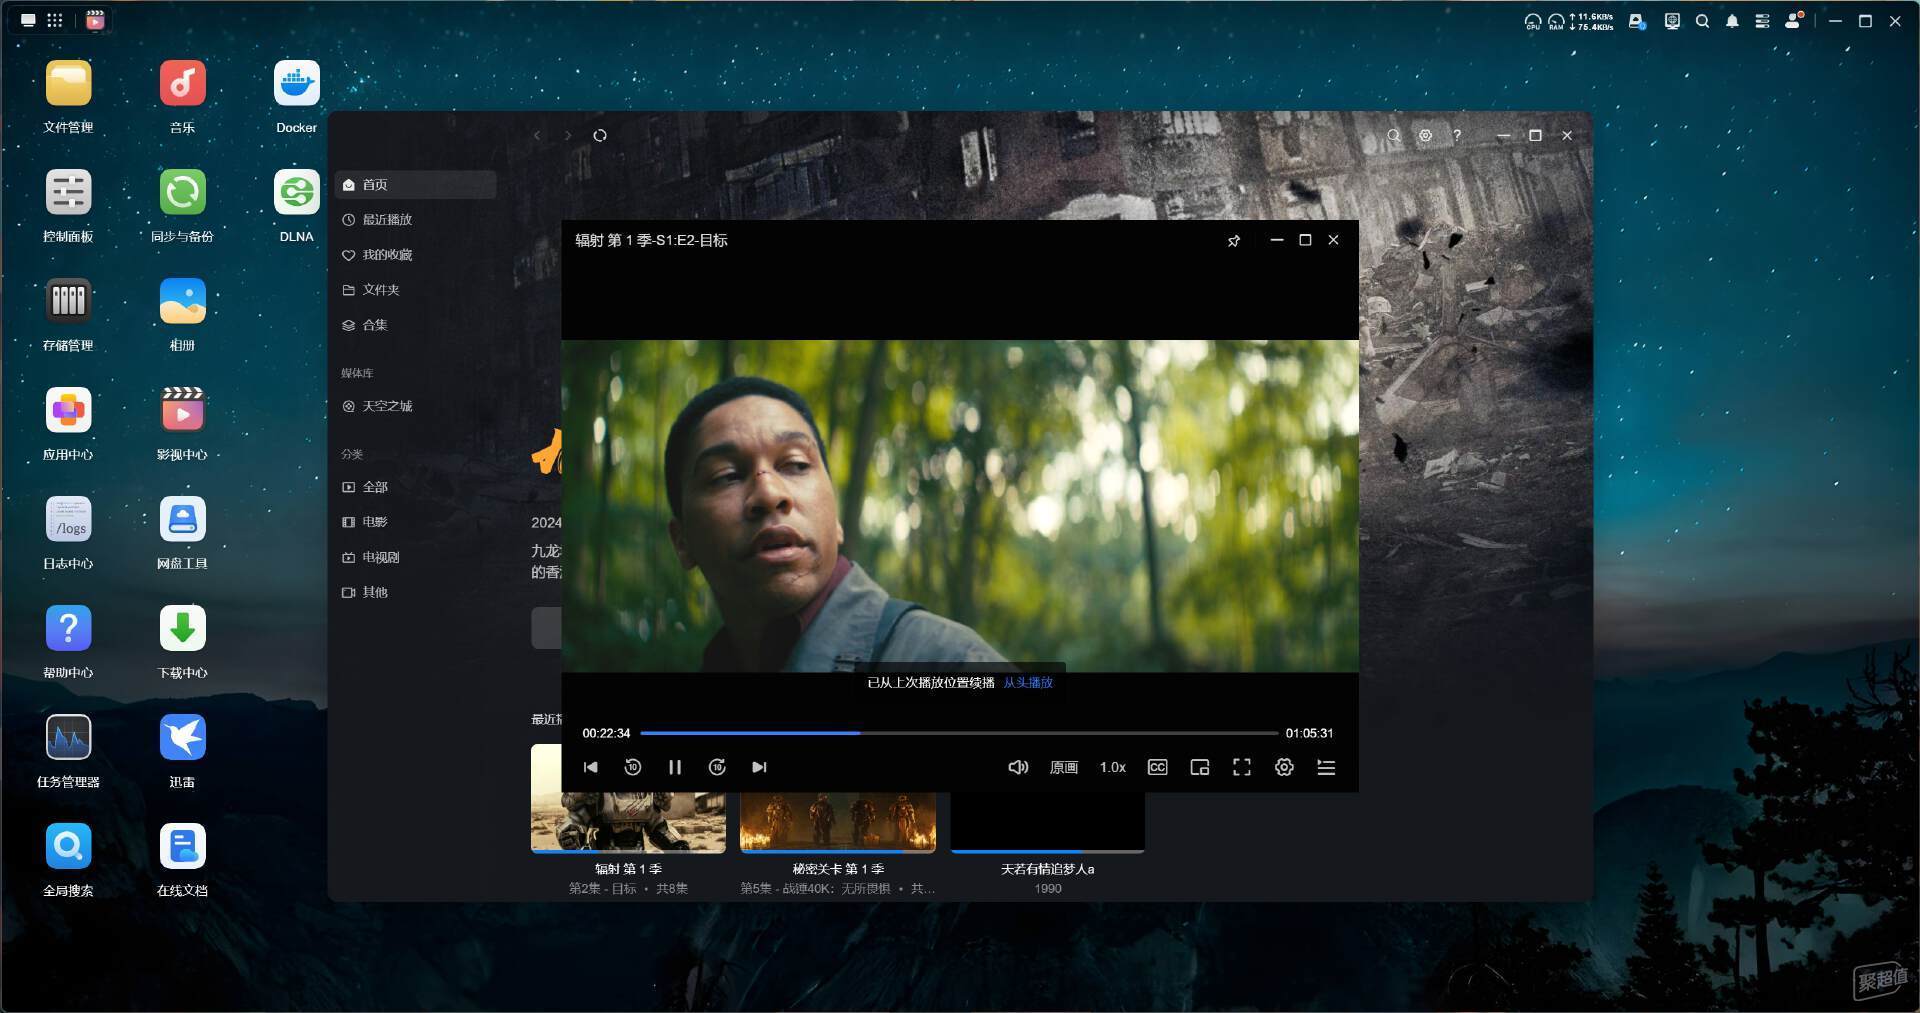Show desktop via top-left monitor icon
Viewport: 1920px width, 1013px height.
(28, 20)
